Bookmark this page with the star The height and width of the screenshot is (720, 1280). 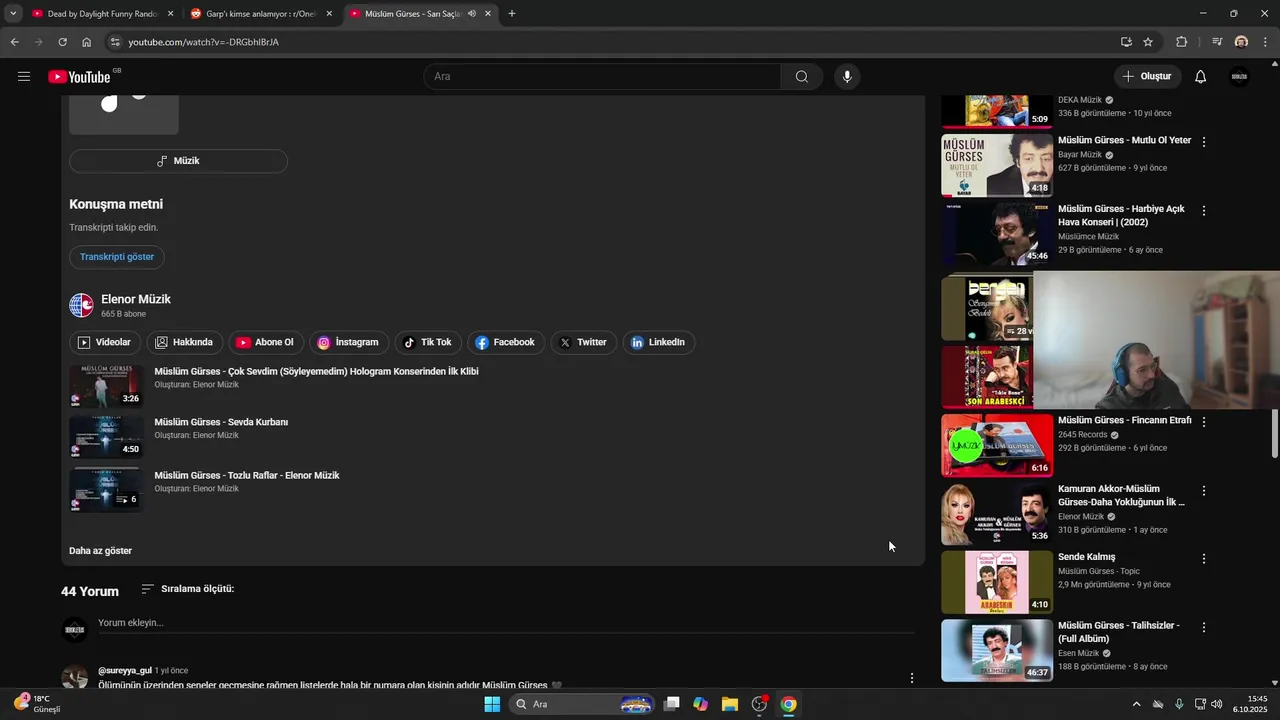(x=1148, y=42)
